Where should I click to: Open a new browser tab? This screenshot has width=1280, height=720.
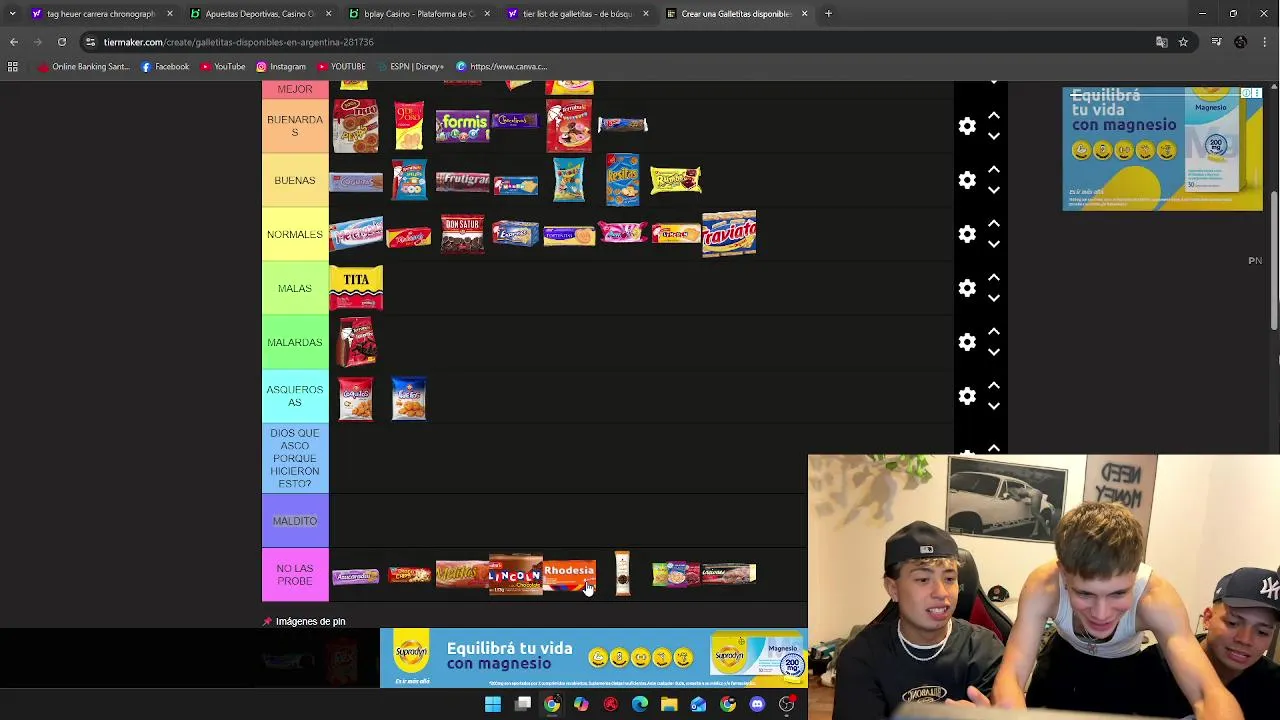click(x=829, y=14)
